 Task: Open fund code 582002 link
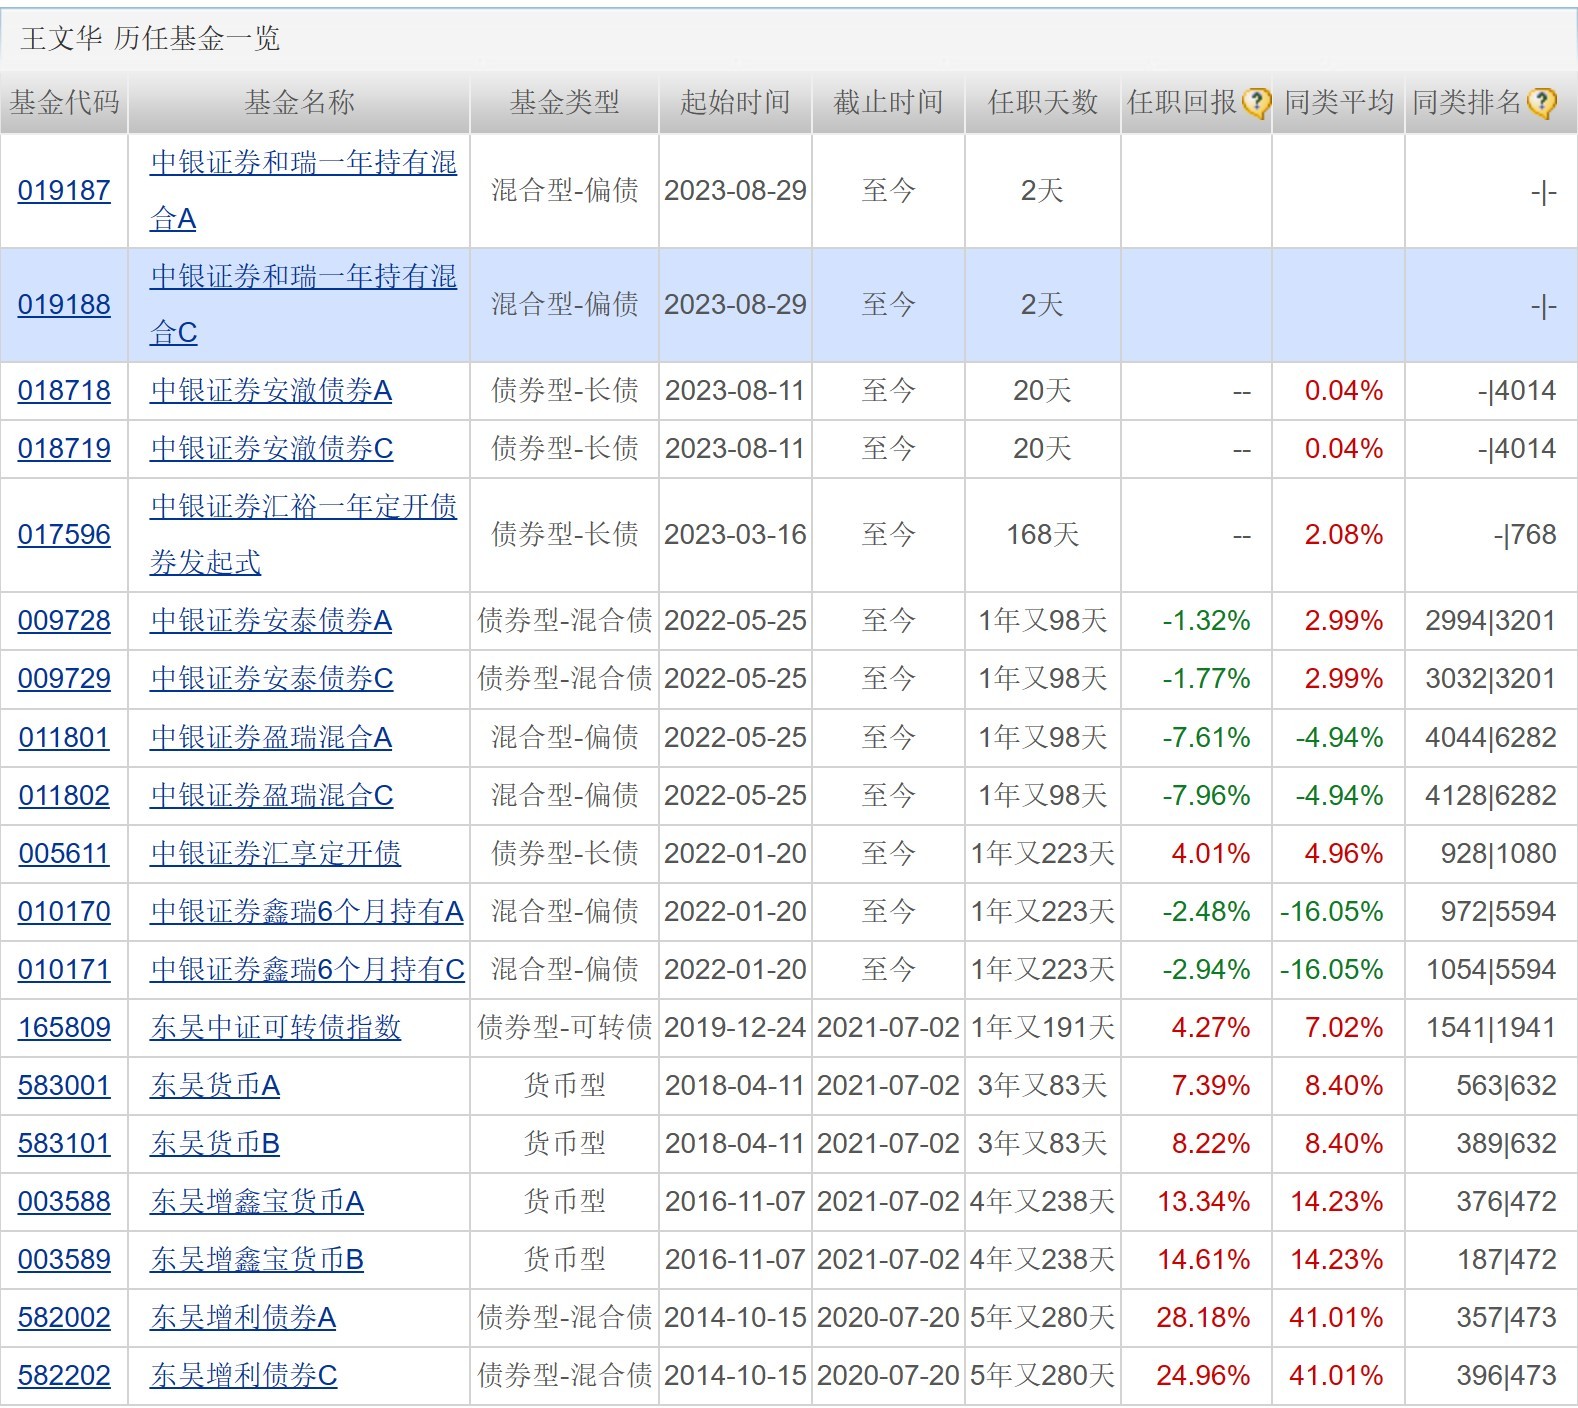click(x=64, y=1317)
